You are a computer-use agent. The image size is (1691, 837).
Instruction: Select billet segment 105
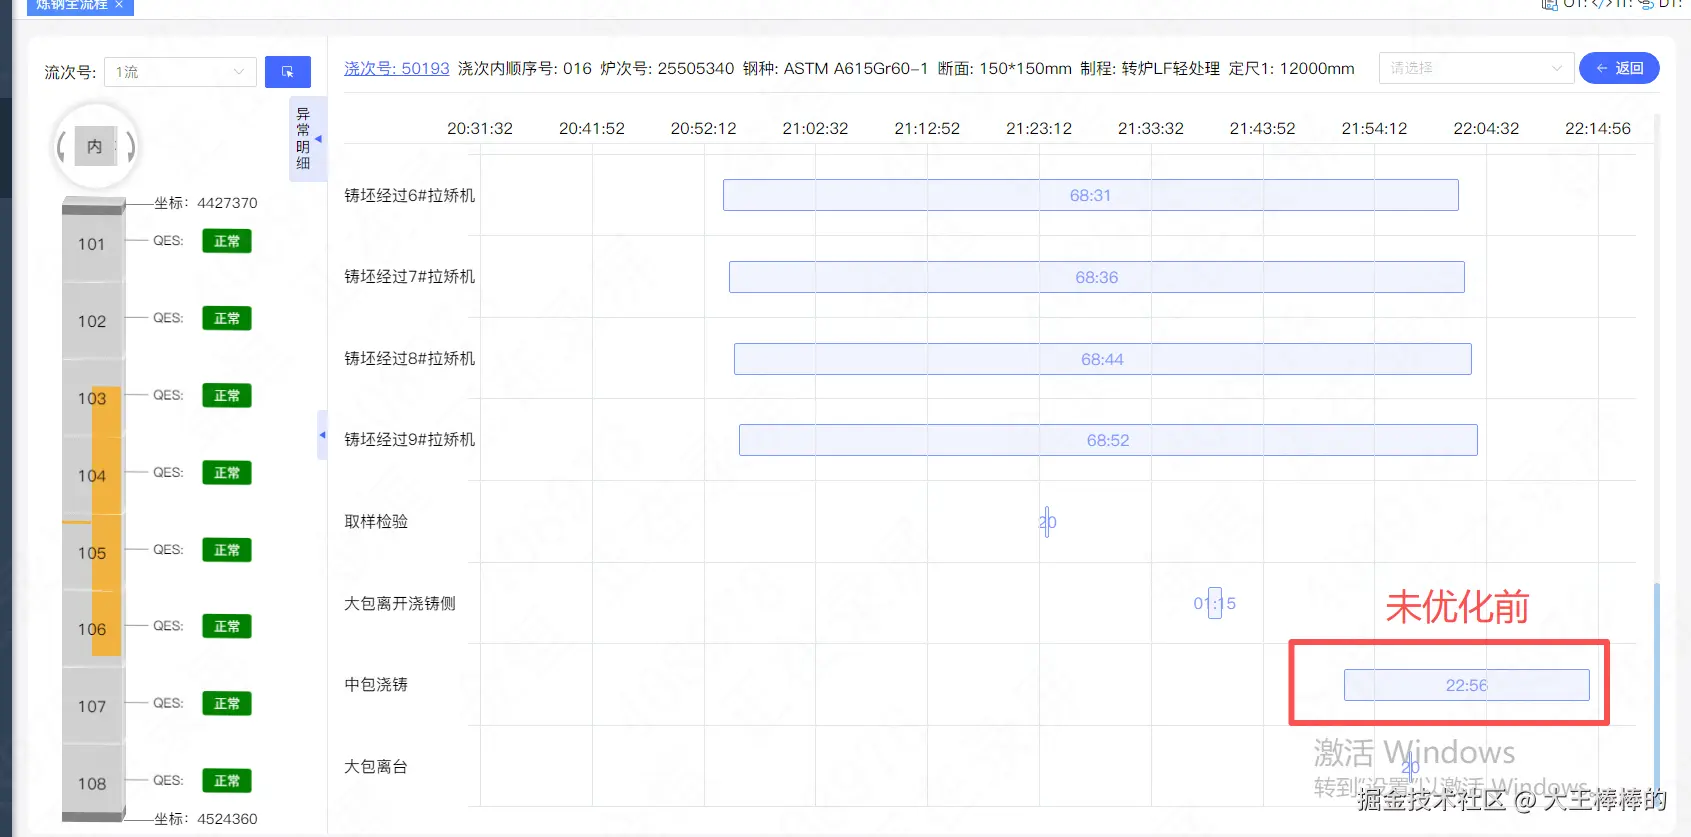point(92,553)
